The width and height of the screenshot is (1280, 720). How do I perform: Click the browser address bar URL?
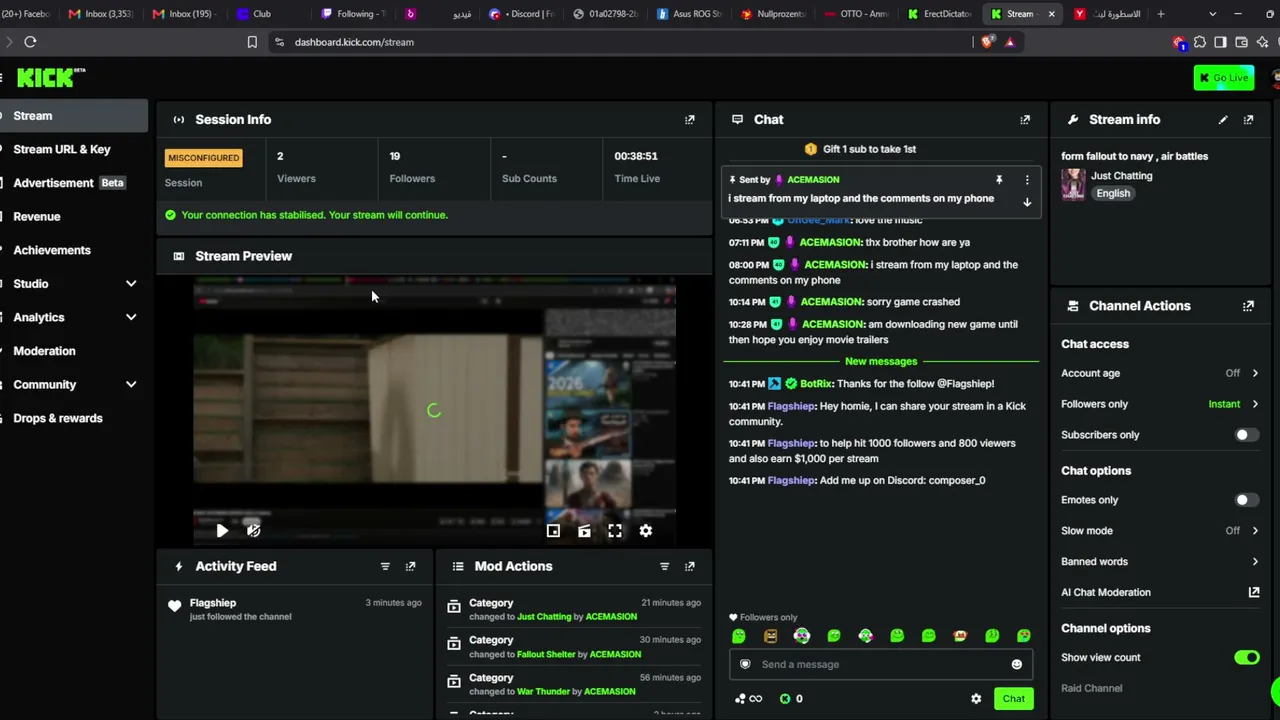pos(354,42)
